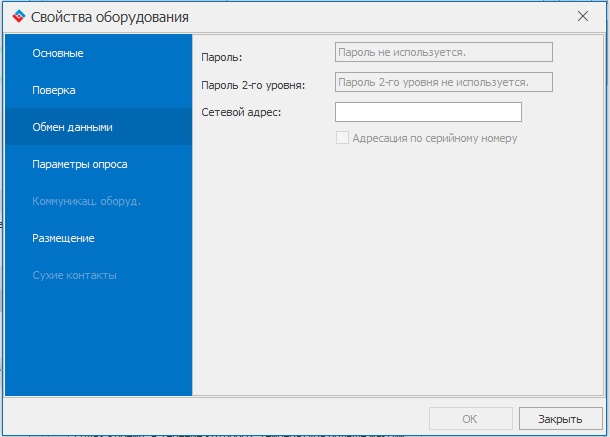This screenshot has width=610, height=437.
Task: Switch to the Поверка section
Action: (x=98, y=90)
